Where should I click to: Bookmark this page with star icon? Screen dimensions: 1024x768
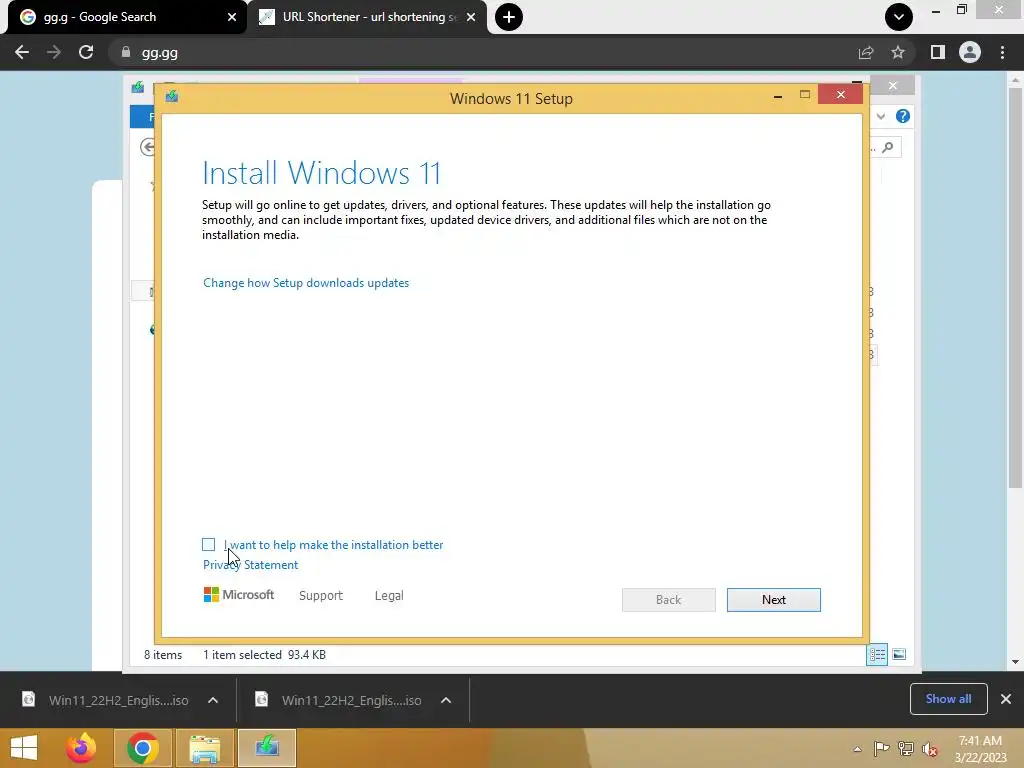click(x=898, y=52)
